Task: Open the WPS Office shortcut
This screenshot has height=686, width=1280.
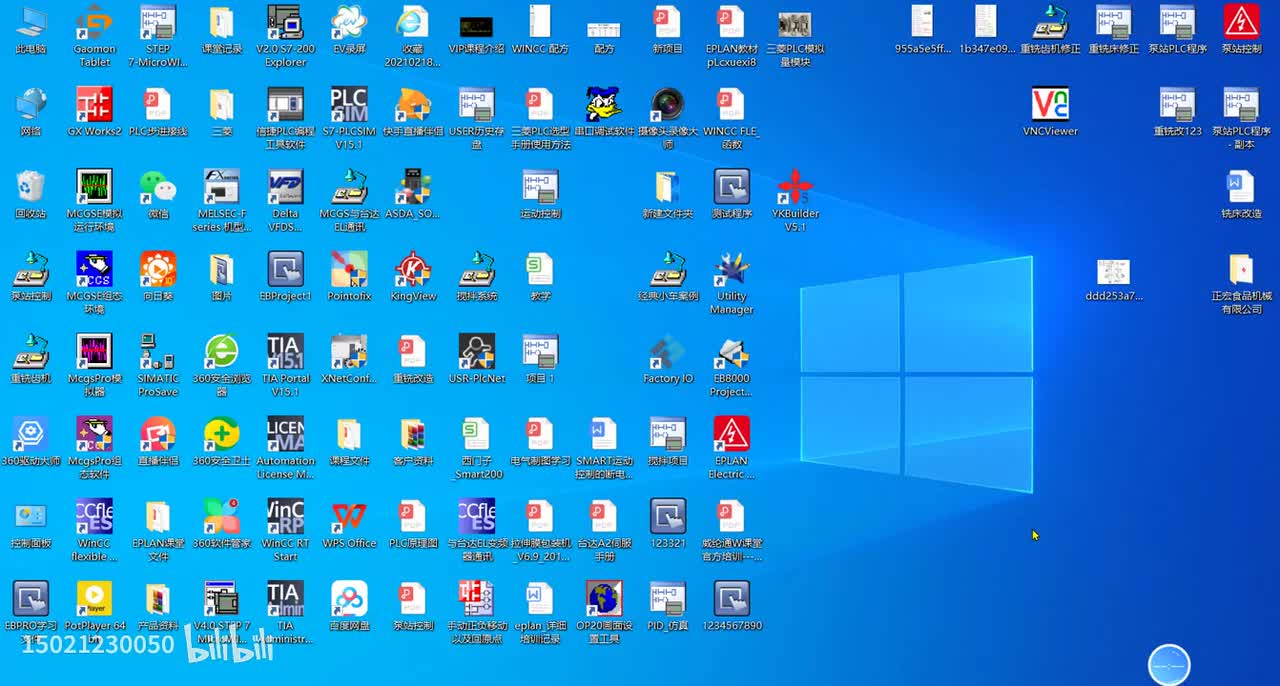Action: pyautogui.click(x=349, y=517)
